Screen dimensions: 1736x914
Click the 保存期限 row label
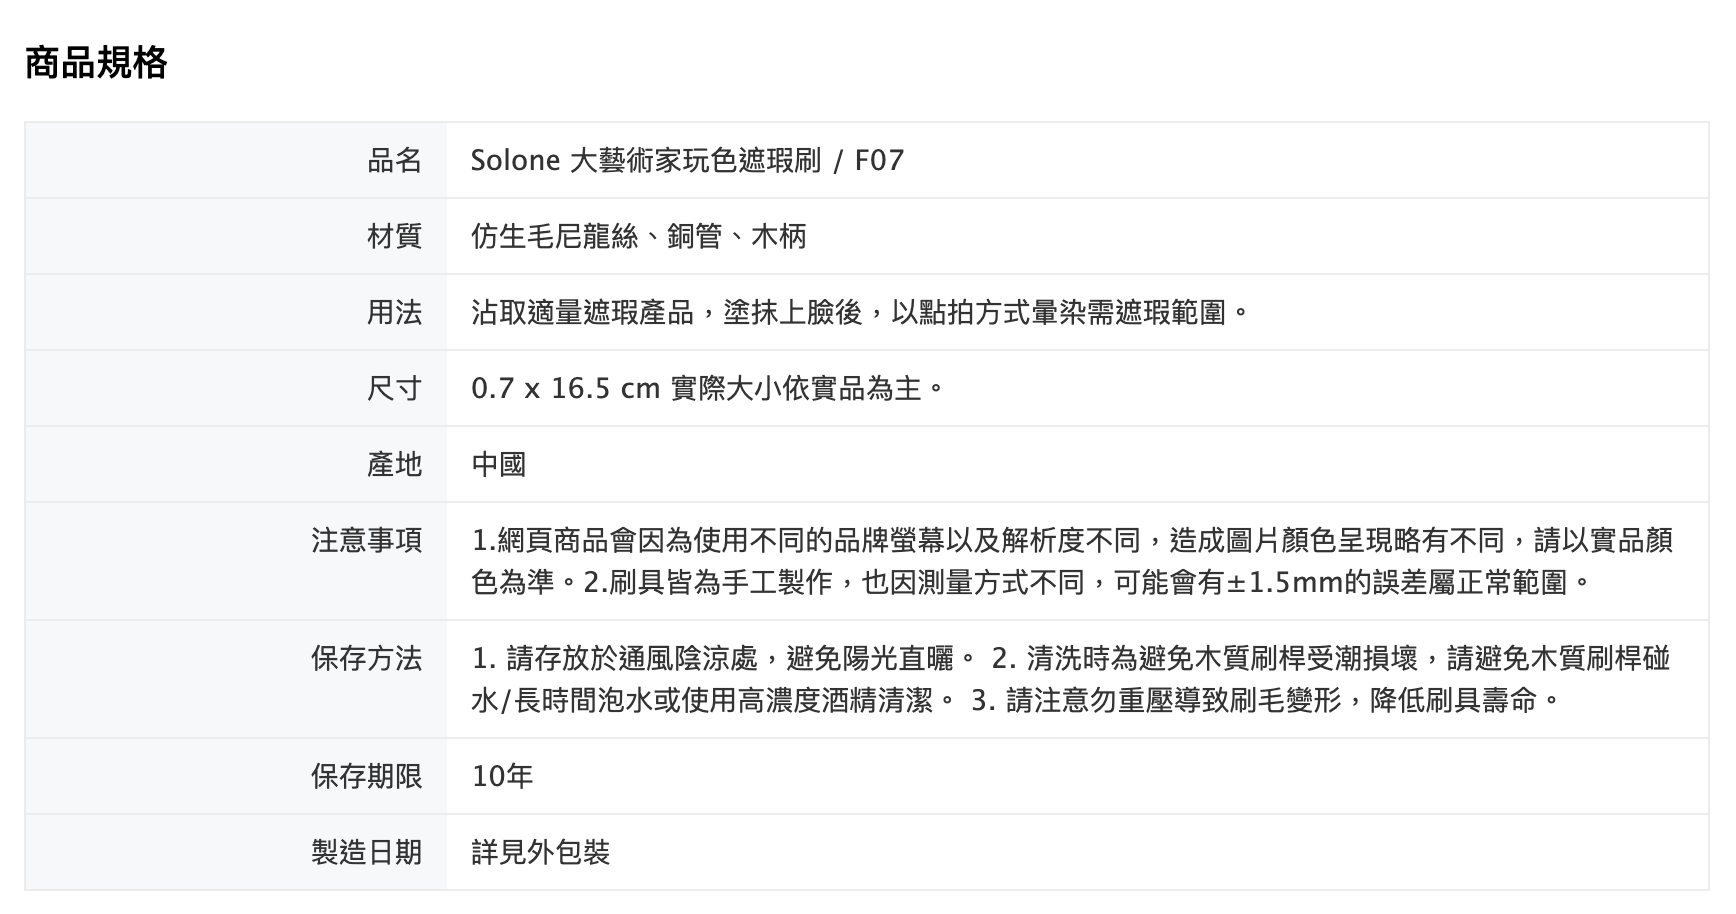pos(366,777)
